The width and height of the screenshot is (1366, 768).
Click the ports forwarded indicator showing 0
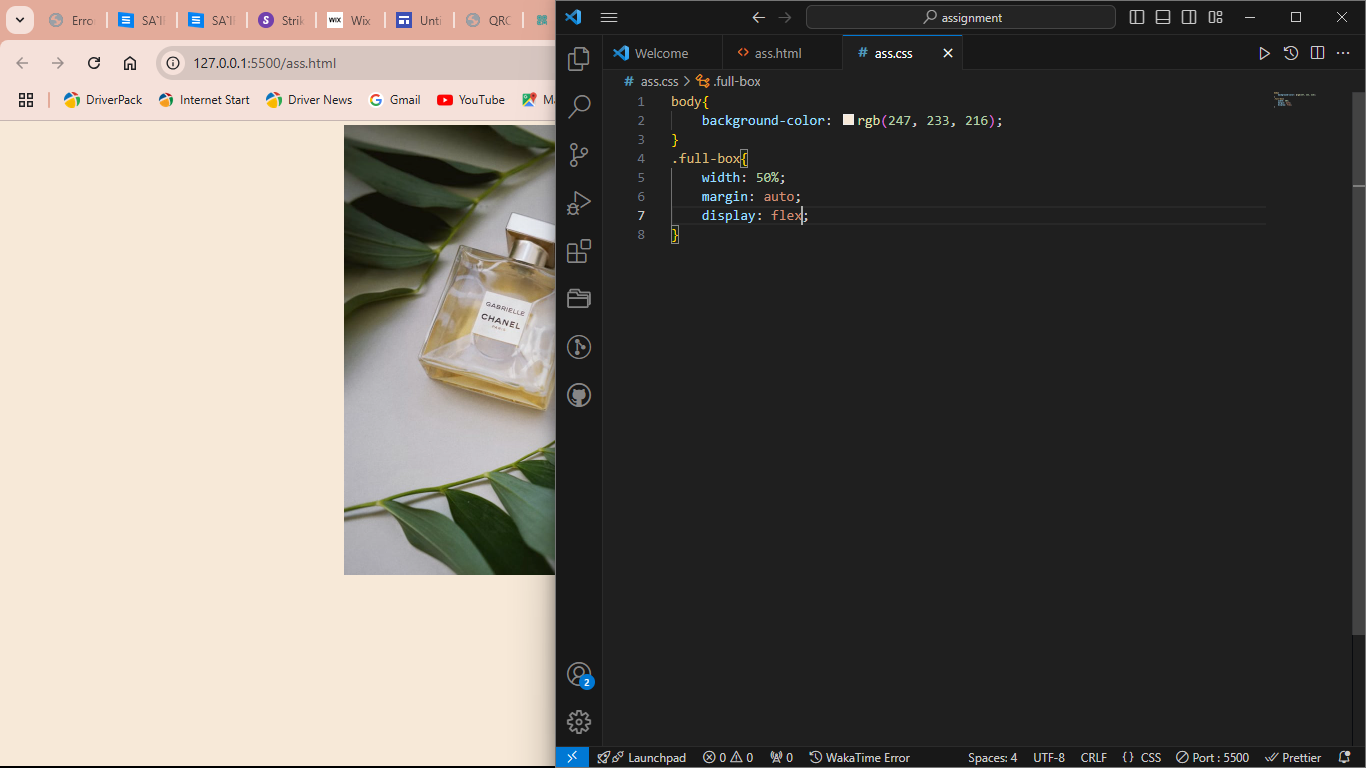[x=781, y=757]
